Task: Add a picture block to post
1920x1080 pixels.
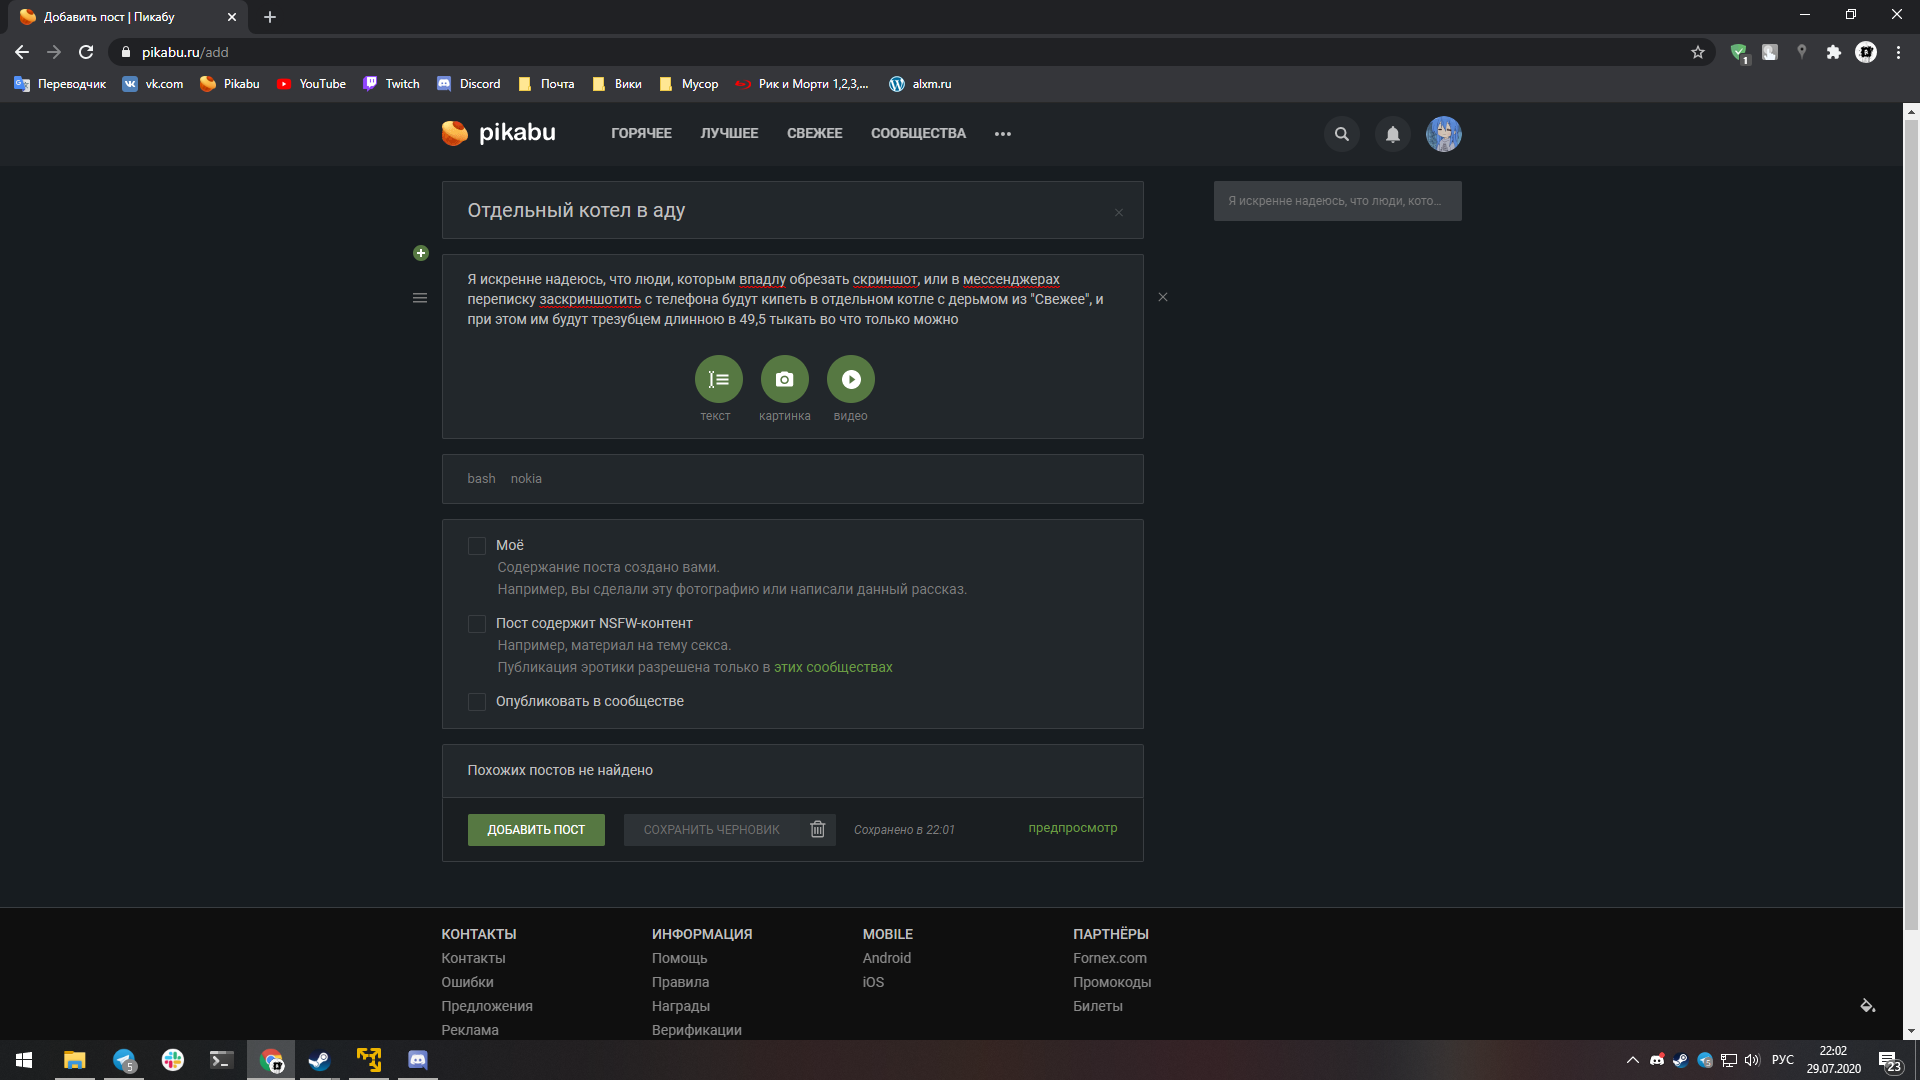Action: (784, 380)
